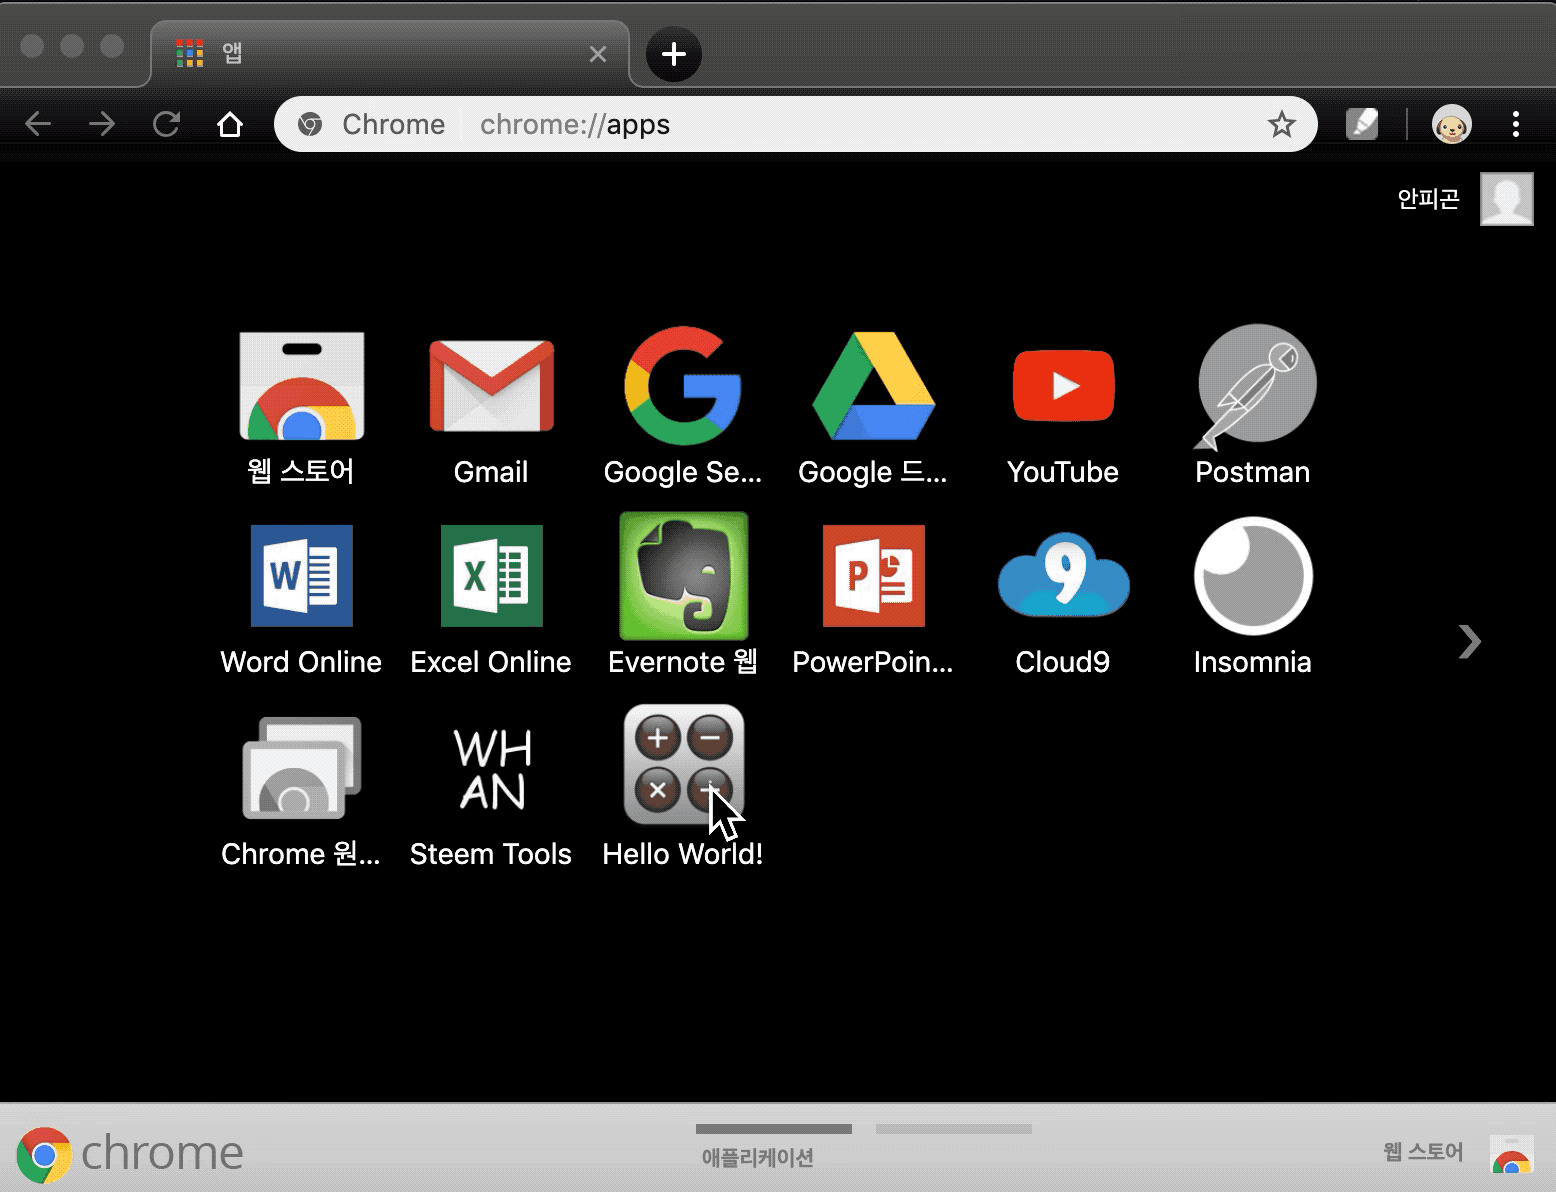The height and width of the screenshot is (1192, 1556).
Task: Click the Chrome logo in the footer
Action: coord(130,1154)
